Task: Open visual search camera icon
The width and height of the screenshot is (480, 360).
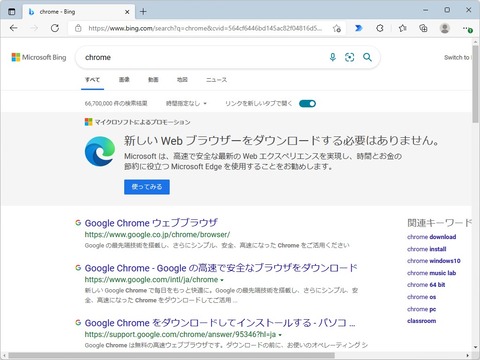Action: 349,57
